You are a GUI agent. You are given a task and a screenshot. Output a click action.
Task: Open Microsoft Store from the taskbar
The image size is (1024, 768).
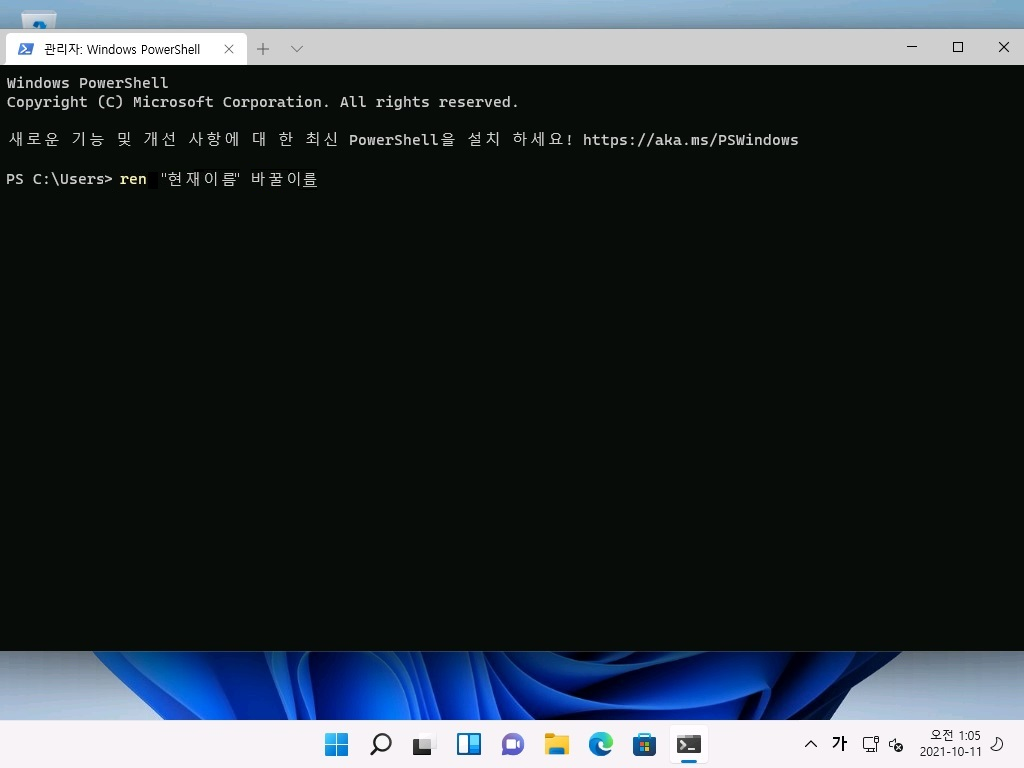pos(645,744)
